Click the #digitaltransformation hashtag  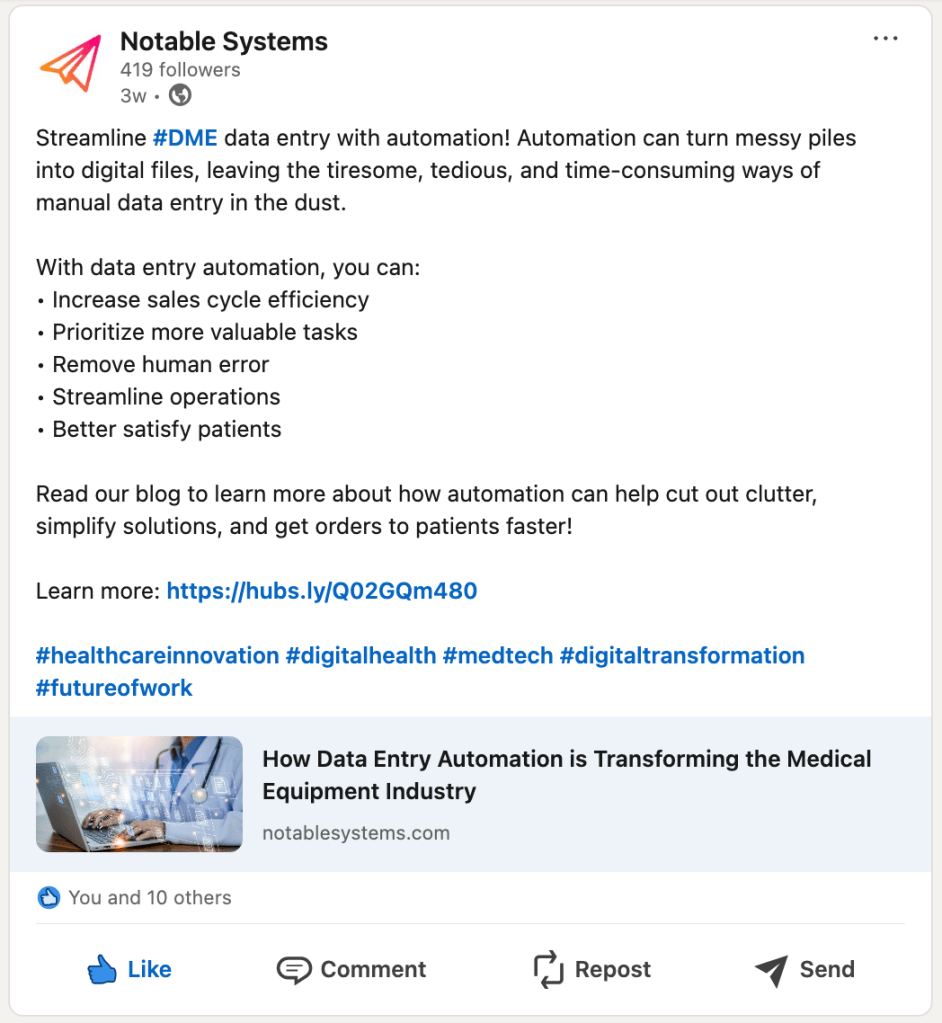click(x=682, y=656)
